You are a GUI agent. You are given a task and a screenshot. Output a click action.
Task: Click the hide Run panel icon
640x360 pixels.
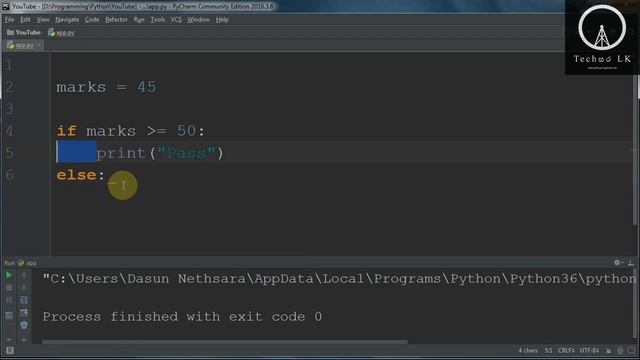(631, 263)
